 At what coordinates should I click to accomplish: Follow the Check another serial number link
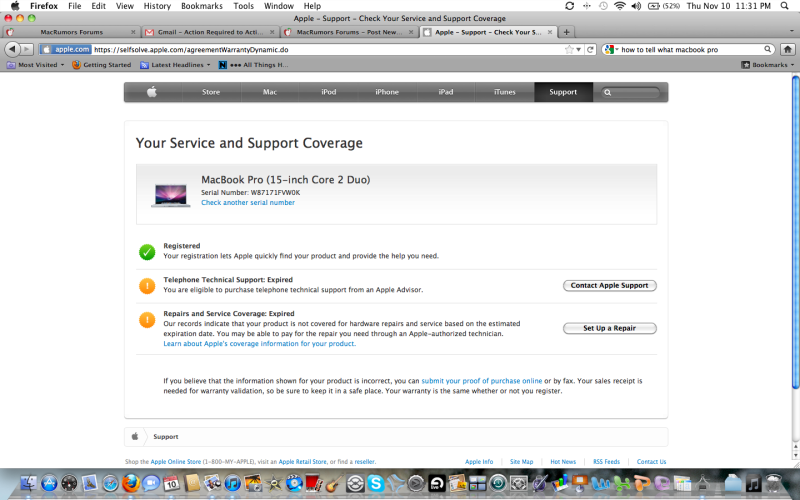(x=248, y=203)
